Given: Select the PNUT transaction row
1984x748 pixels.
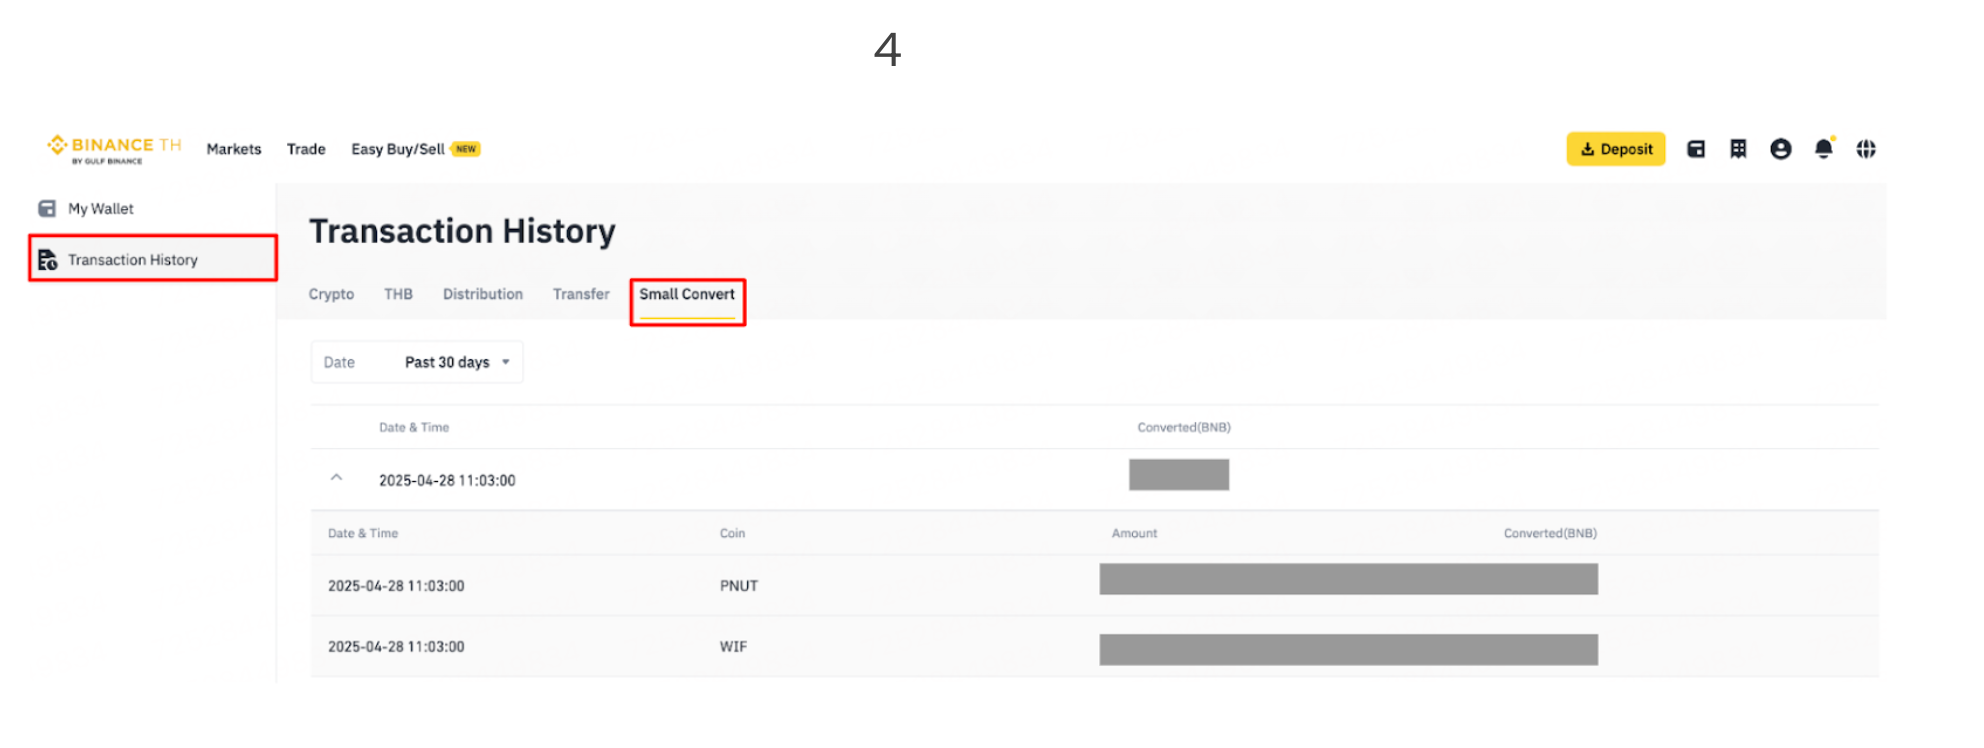Looking at the screenshot, I should [x=1094, y=585].
